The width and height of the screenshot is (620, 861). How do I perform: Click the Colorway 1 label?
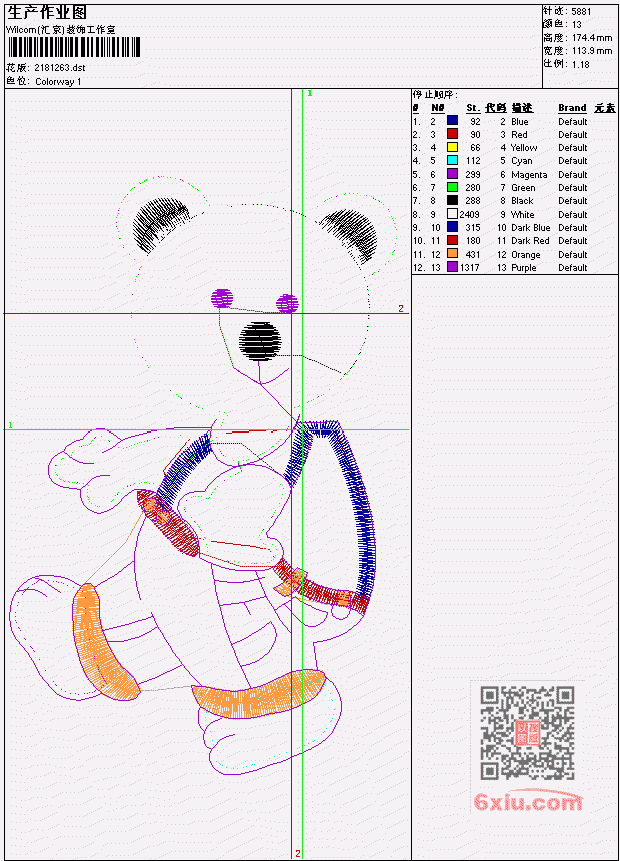[58, 81]
